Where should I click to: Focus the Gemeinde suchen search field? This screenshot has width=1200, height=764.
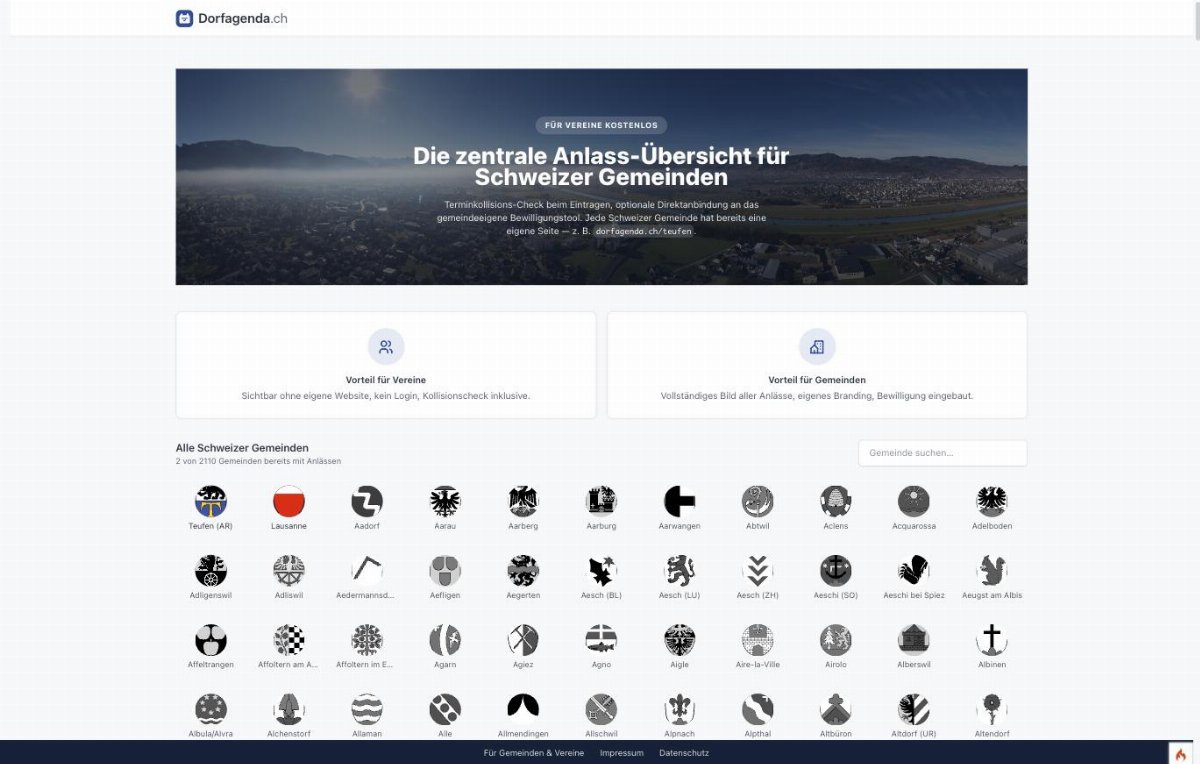(942, 453)
